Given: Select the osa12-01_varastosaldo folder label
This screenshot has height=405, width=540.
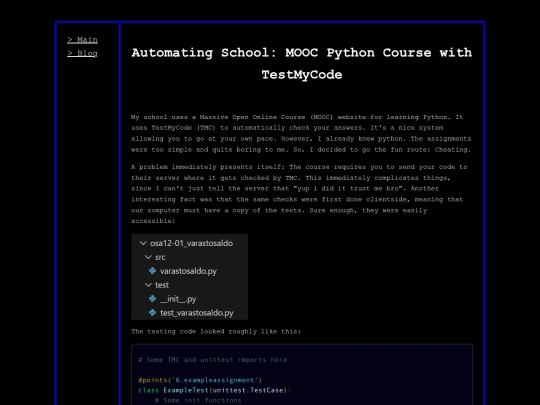Looking at the screenshot, I should click(191, 243).
